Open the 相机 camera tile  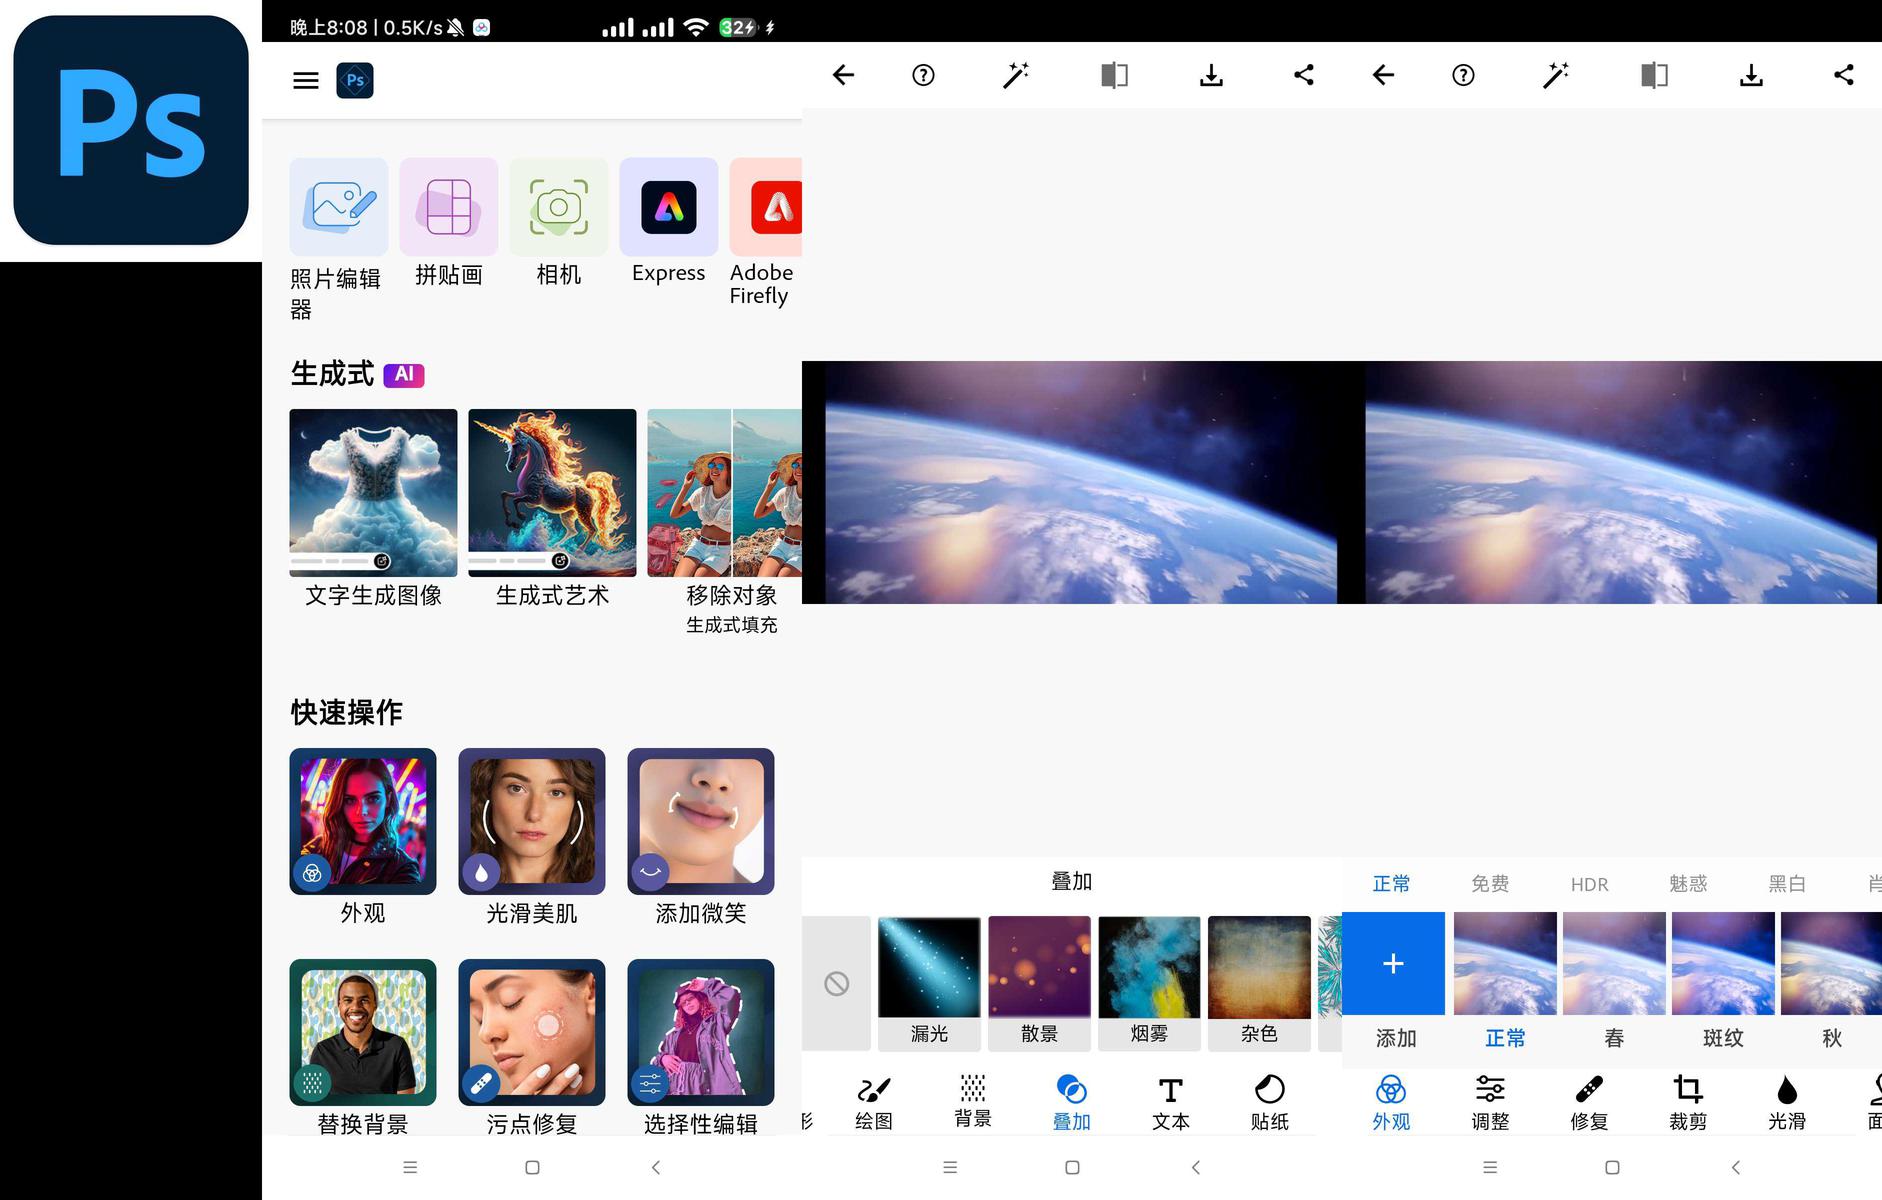pos(558,207)
